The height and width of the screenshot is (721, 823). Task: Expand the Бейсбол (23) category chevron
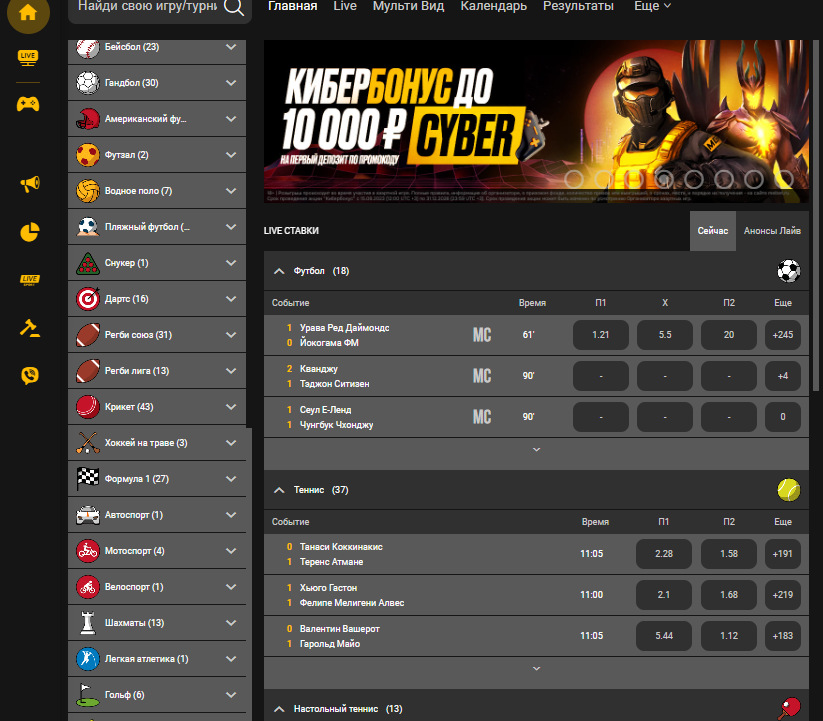pos(231,47)
